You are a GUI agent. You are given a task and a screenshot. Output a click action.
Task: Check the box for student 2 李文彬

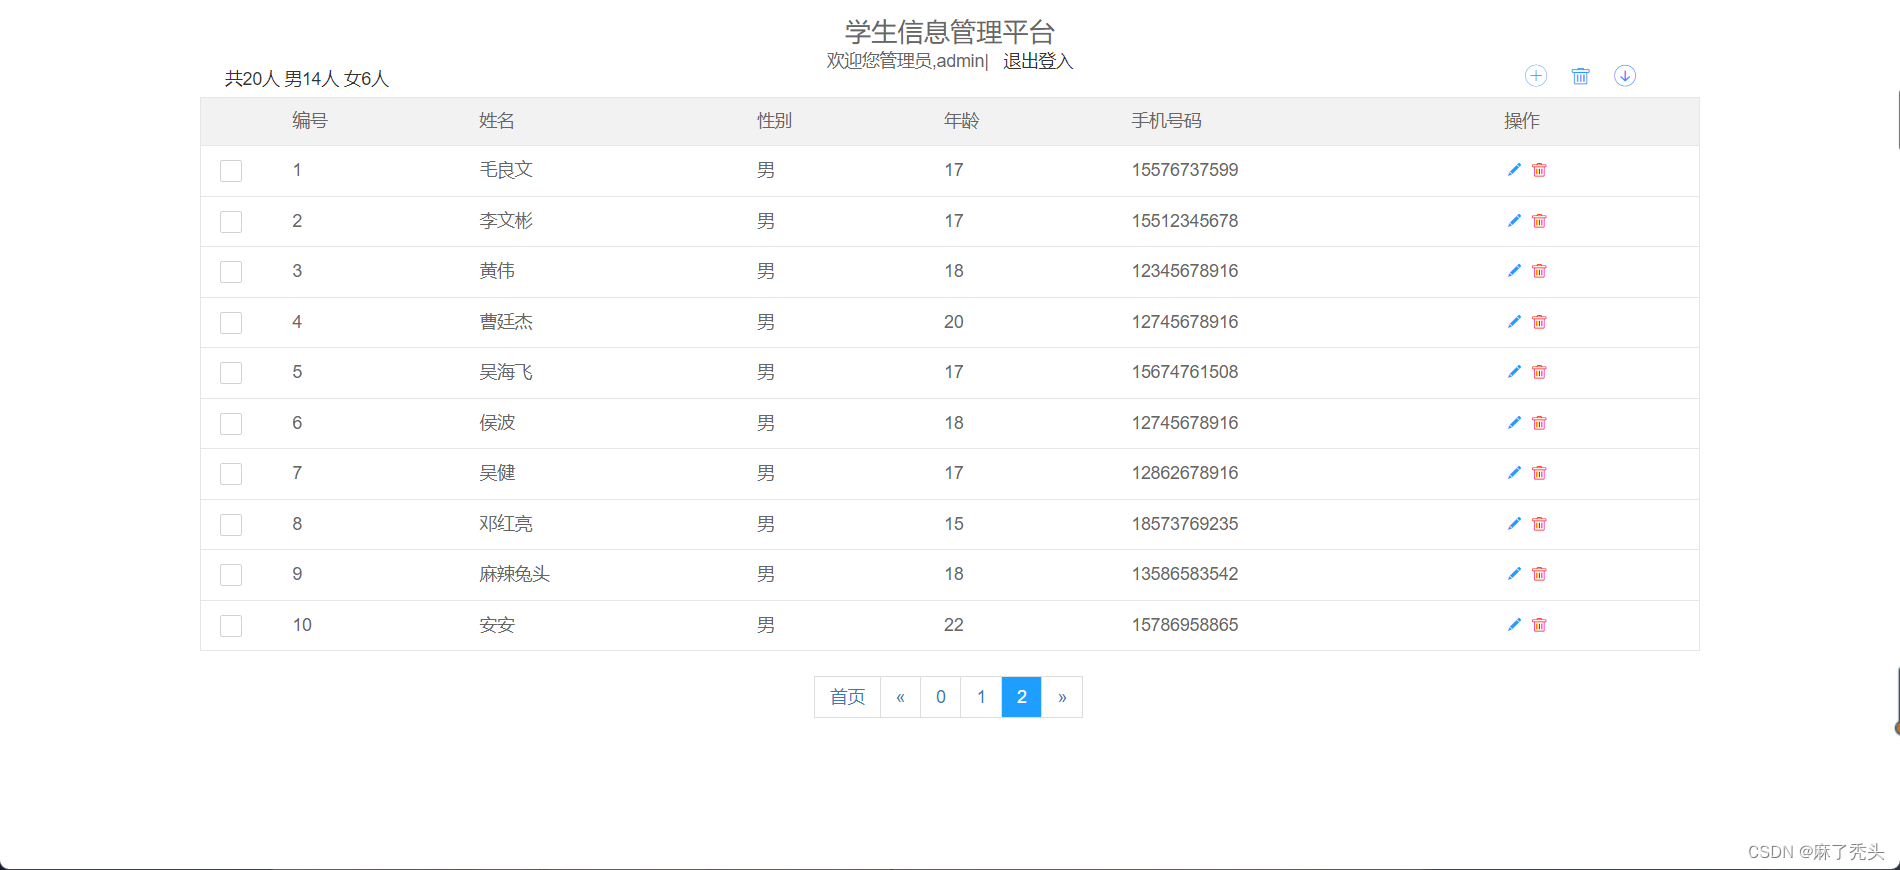(231, 222)
